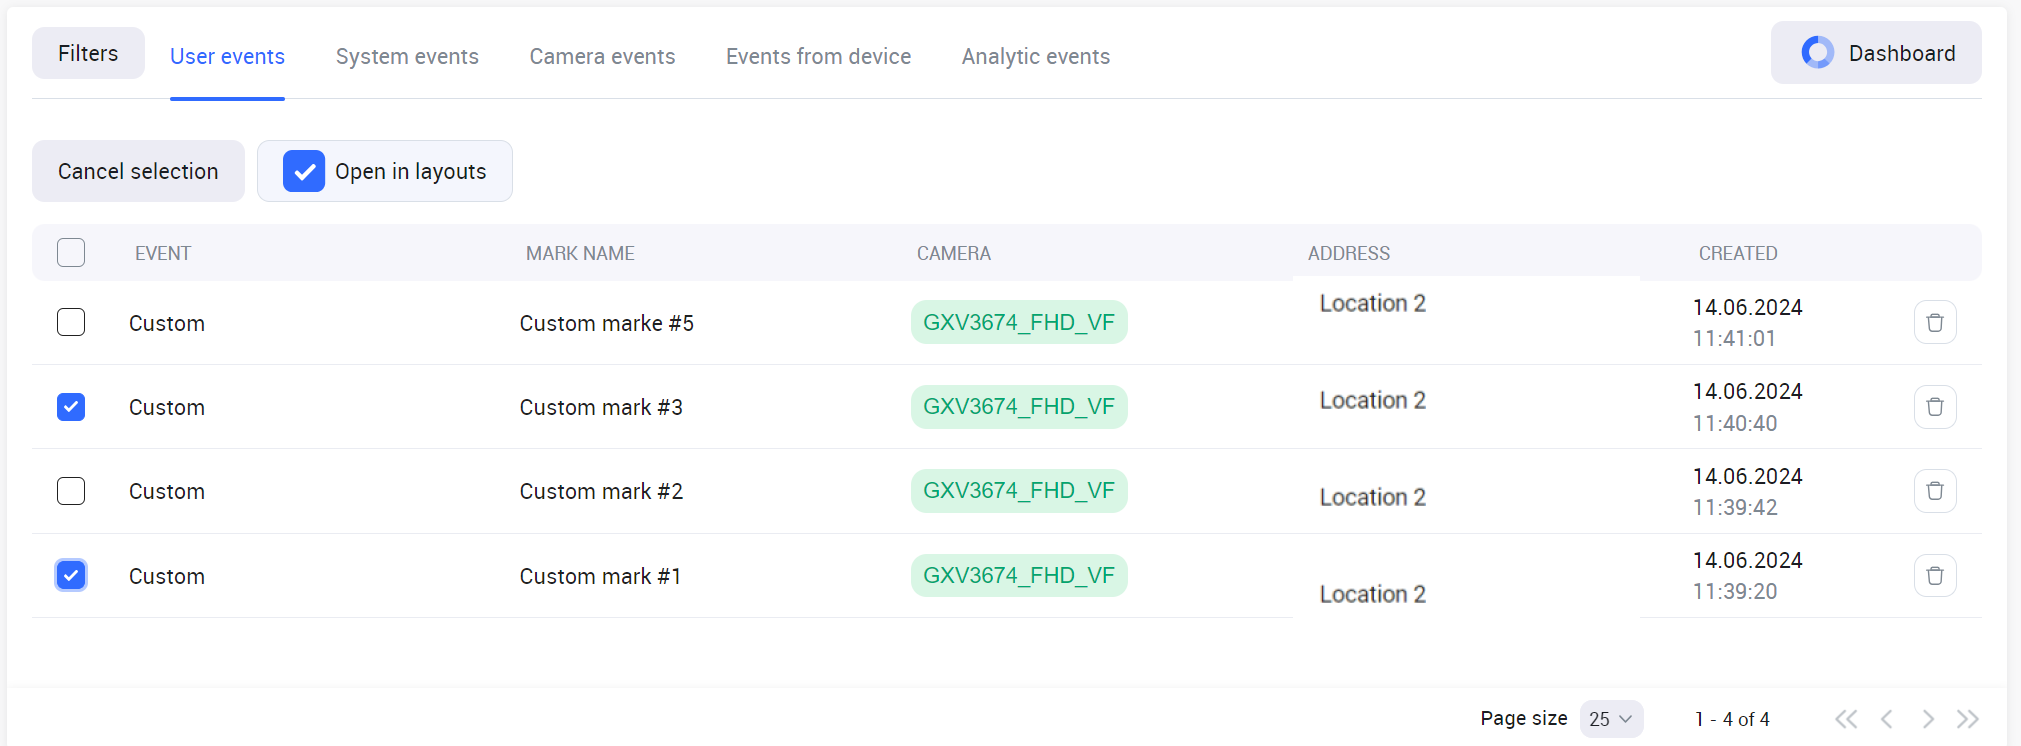Delete the Custom marke #5 event
Screen dimensions: 2021x746
(x=1934, y=322)
